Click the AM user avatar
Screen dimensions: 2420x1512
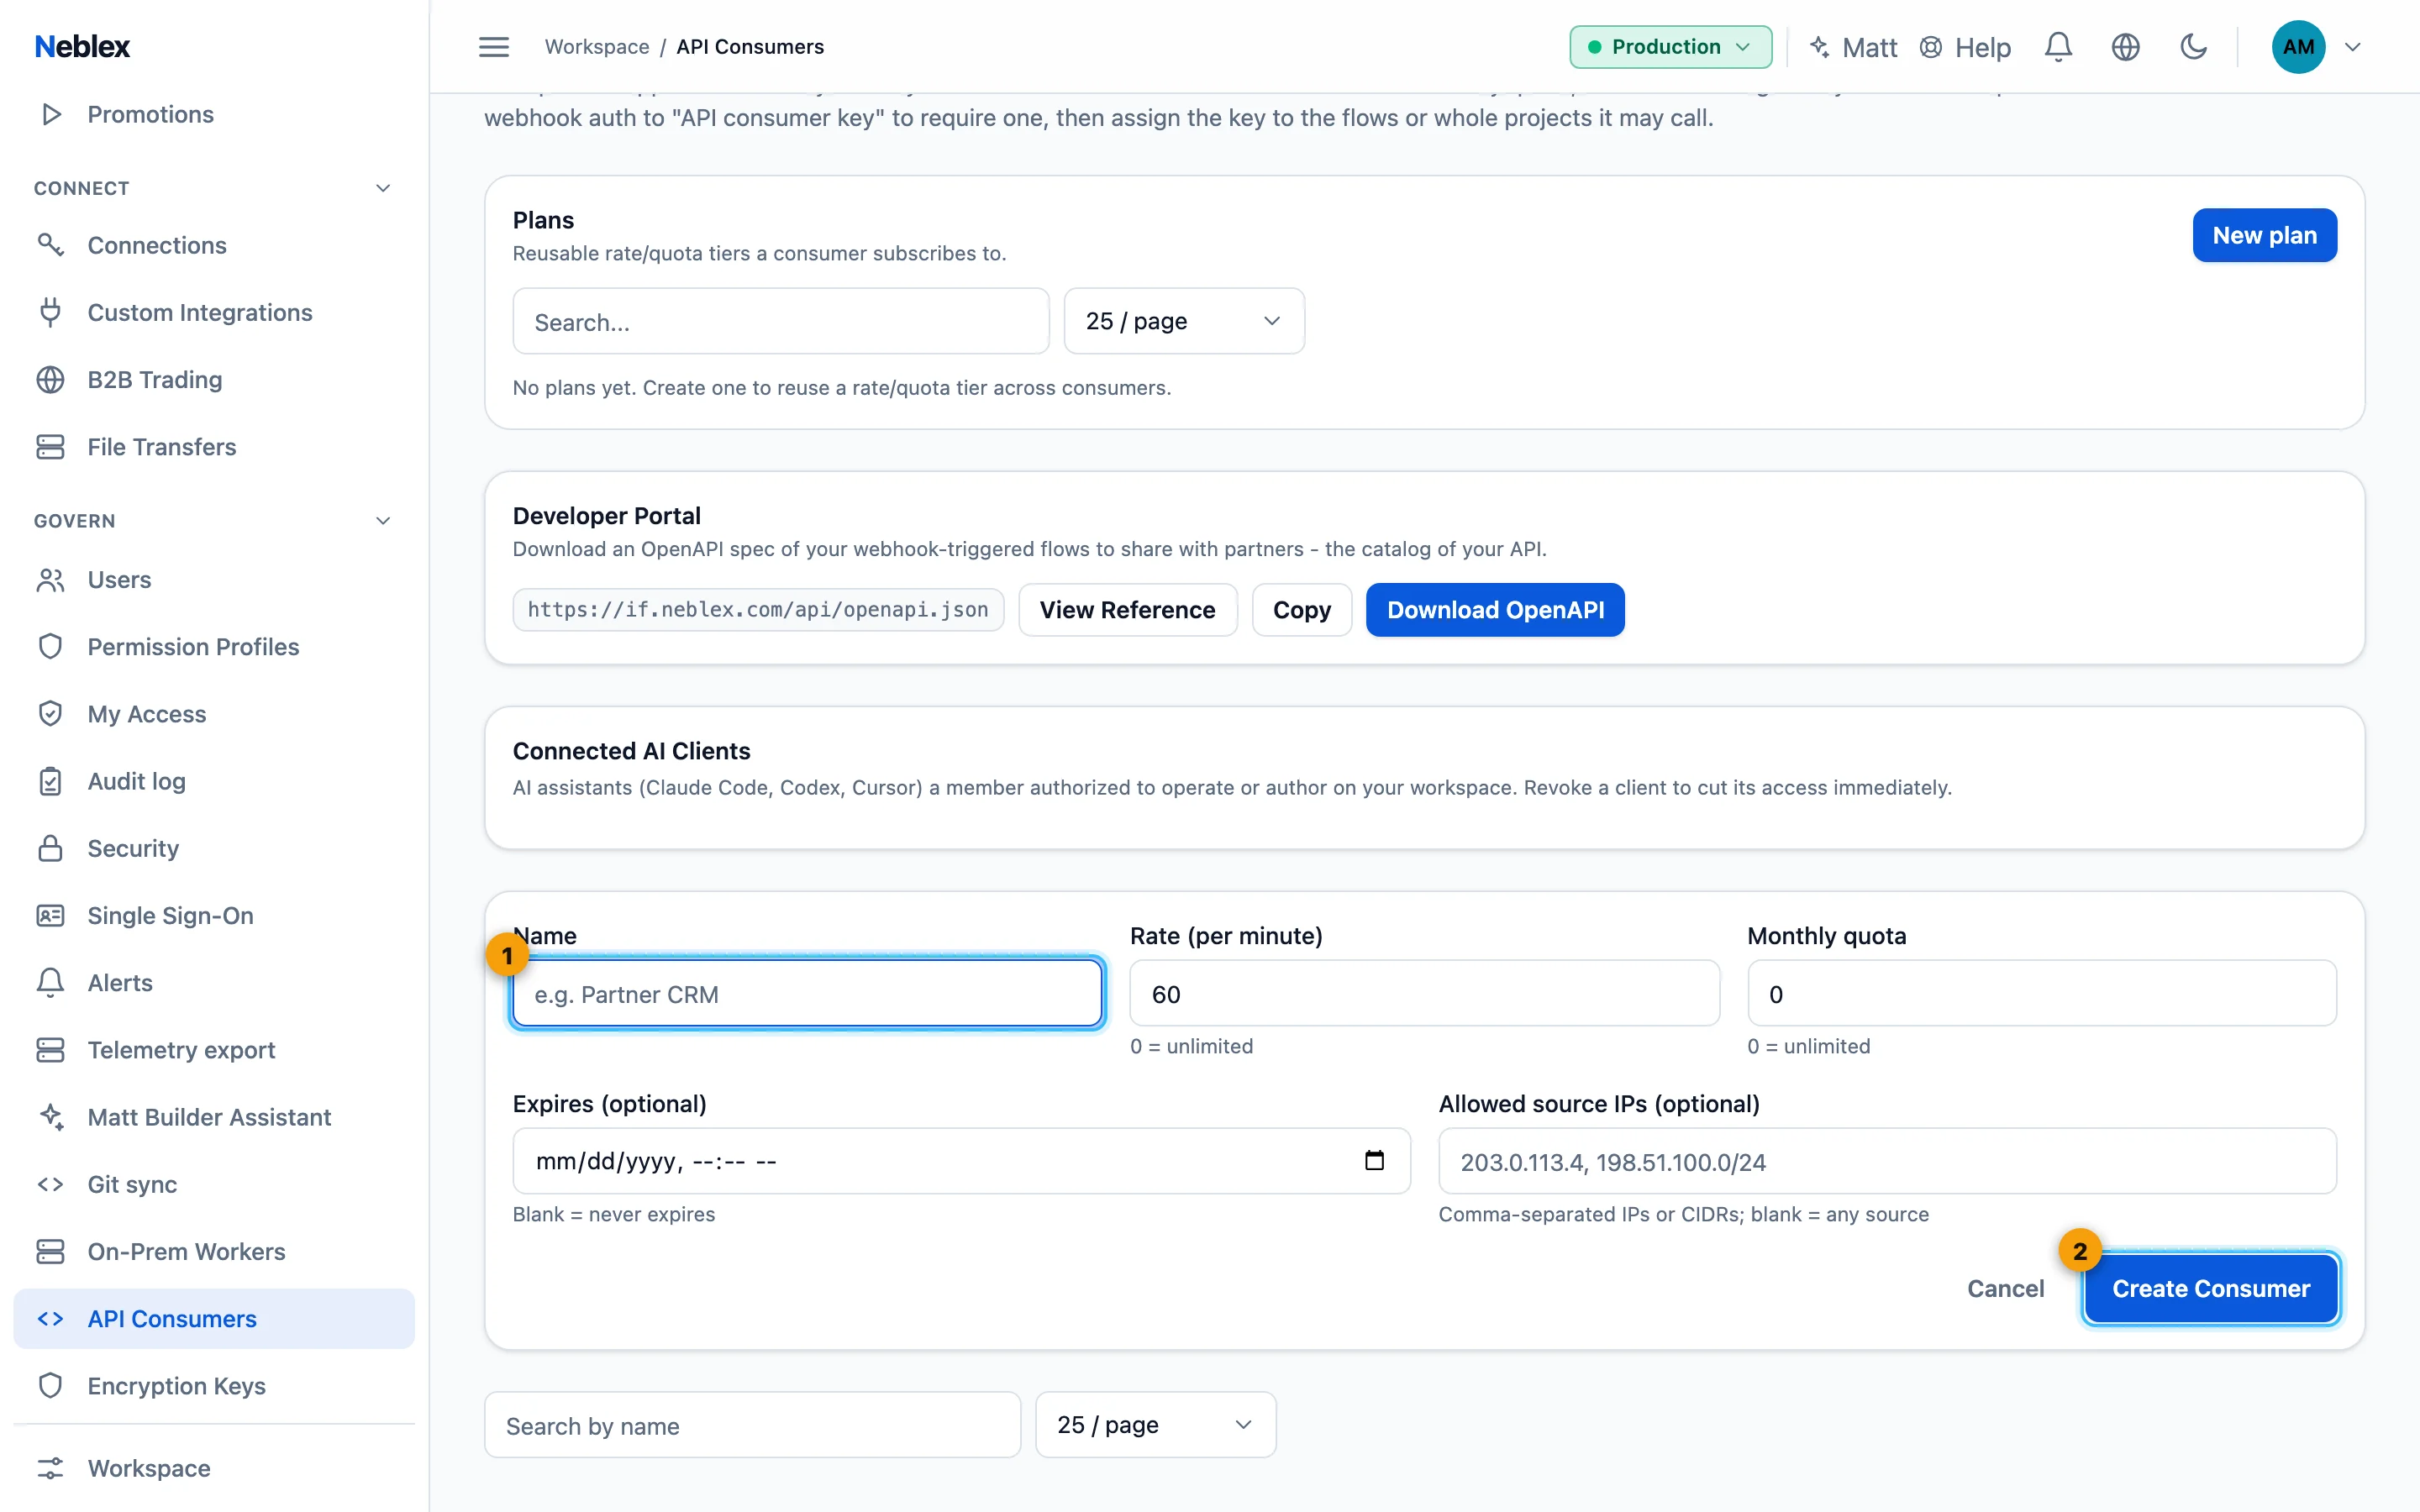2298,47
